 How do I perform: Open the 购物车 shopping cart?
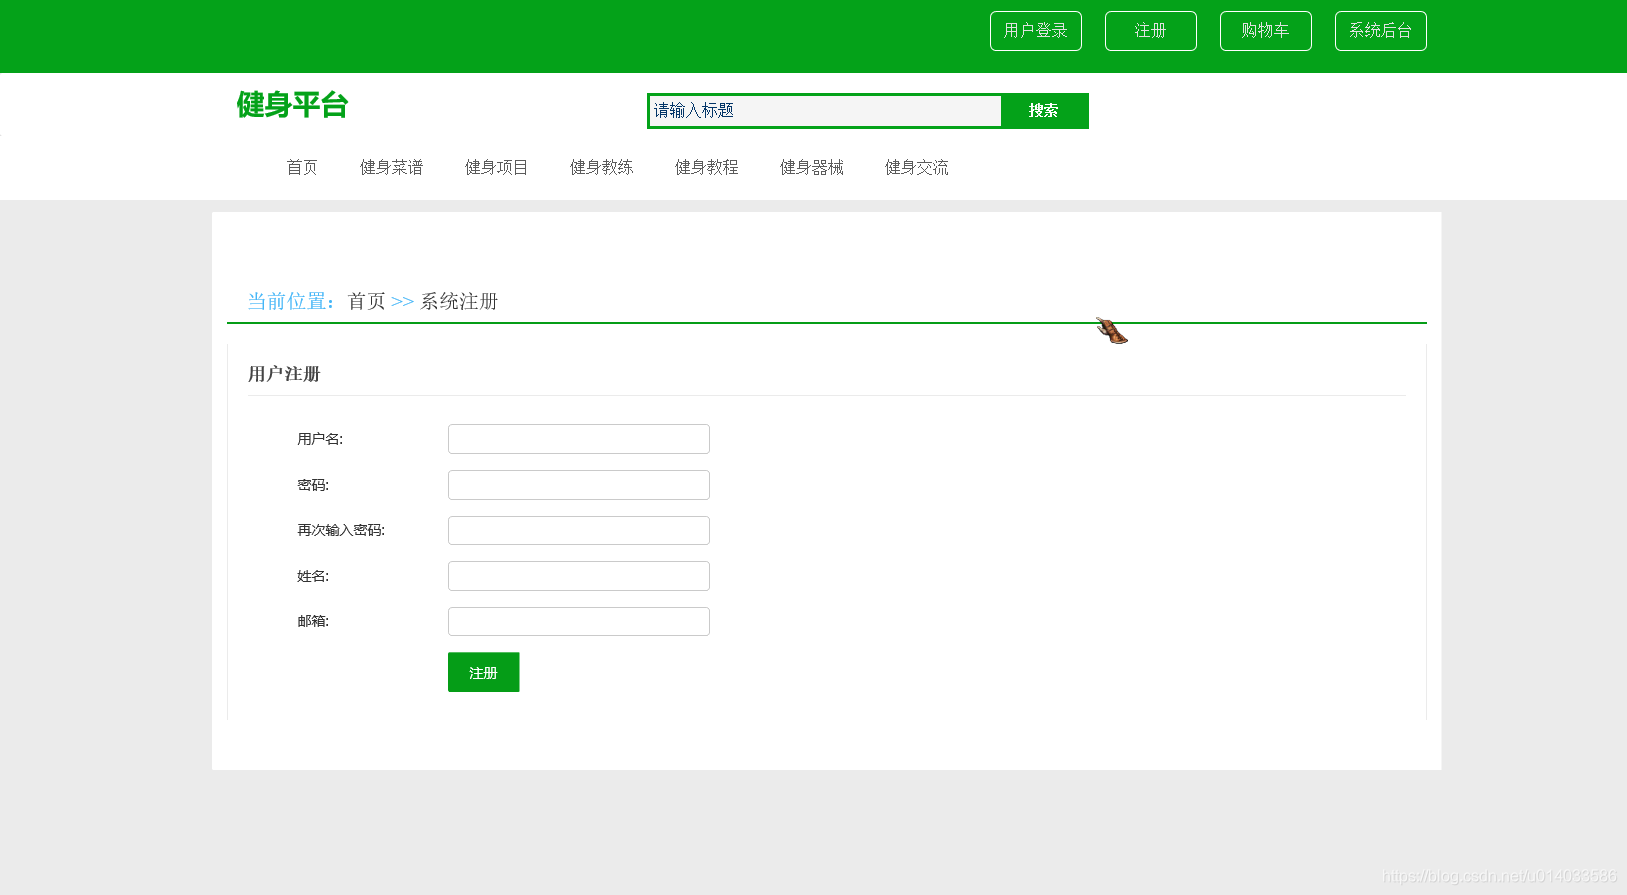pyautogui.click(x=1265, y=31)
